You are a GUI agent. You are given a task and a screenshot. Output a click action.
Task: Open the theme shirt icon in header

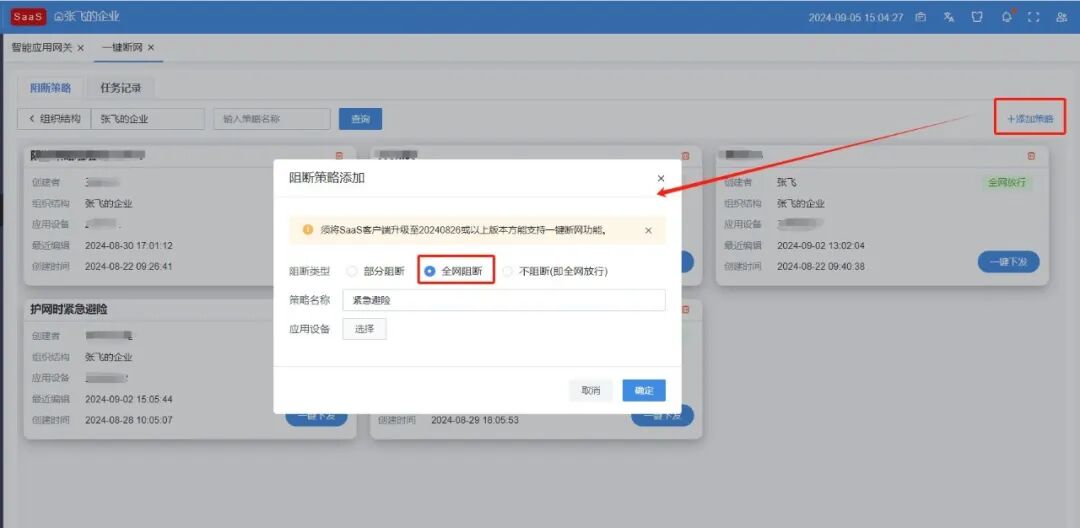pos(977,17)
